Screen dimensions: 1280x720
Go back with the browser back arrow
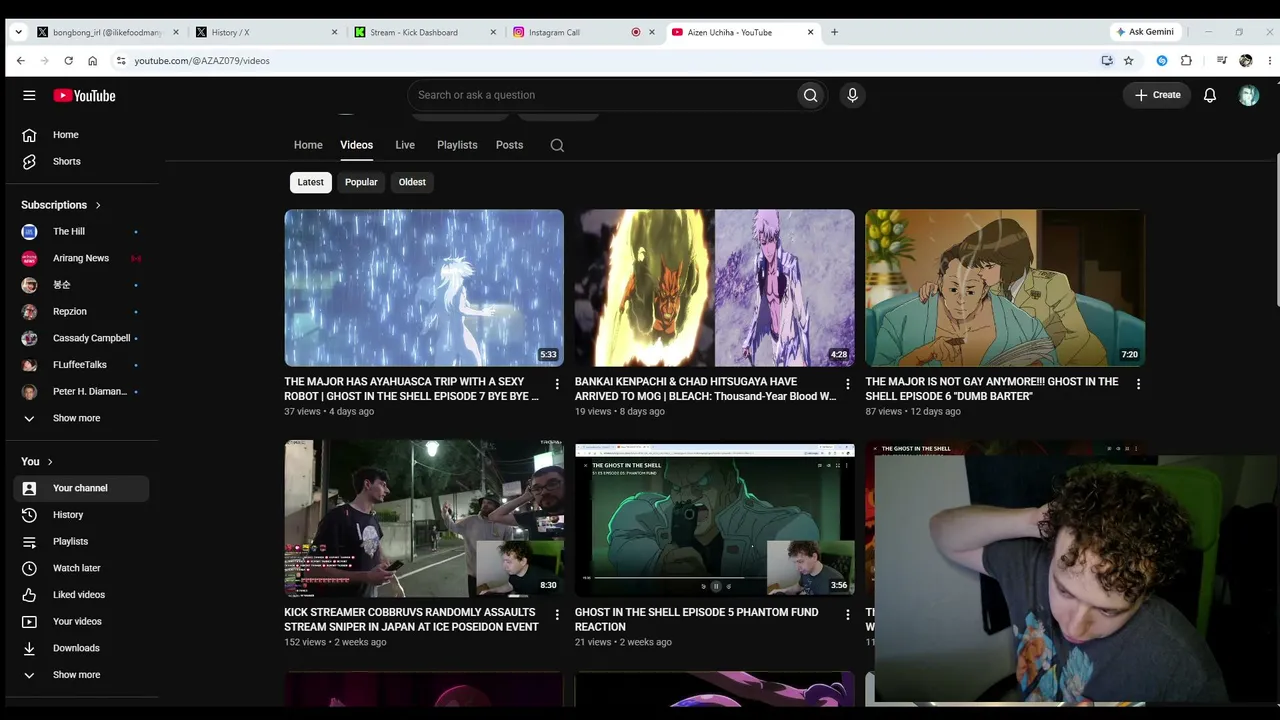[x=20, y=60]
